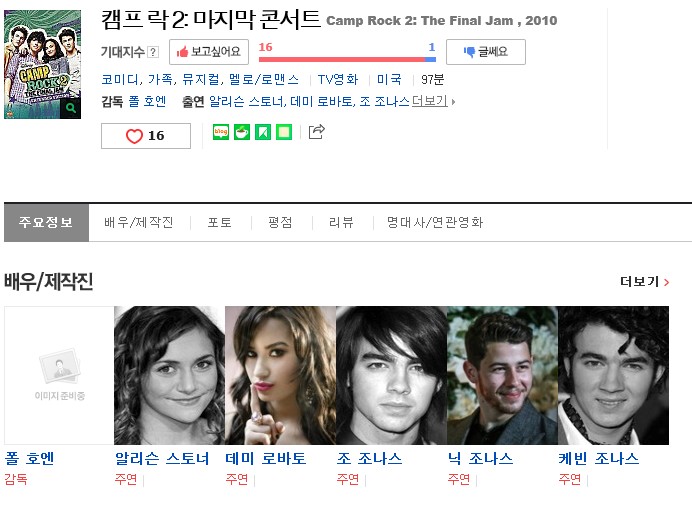Open 데미 로바토 actor photo
Viewport: 692px width, 512px height.
click(x=281, y=375)
